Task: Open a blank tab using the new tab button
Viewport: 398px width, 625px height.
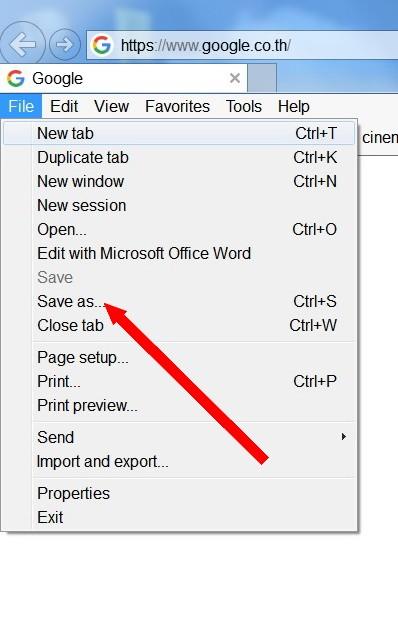Action: tap(262, 78)
